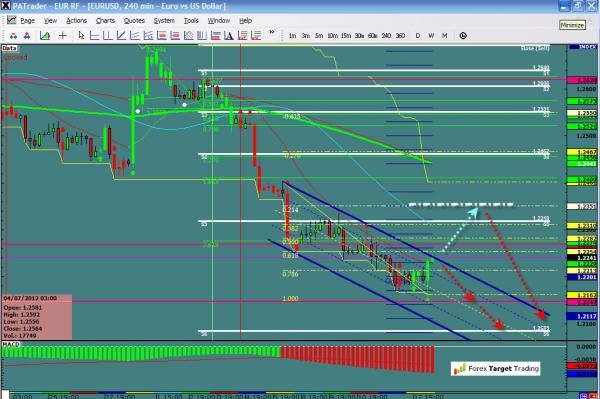Screen dimensions: 600x399
Task: Switch chart to 5m timeframe
Action: (x=319, y=36)
